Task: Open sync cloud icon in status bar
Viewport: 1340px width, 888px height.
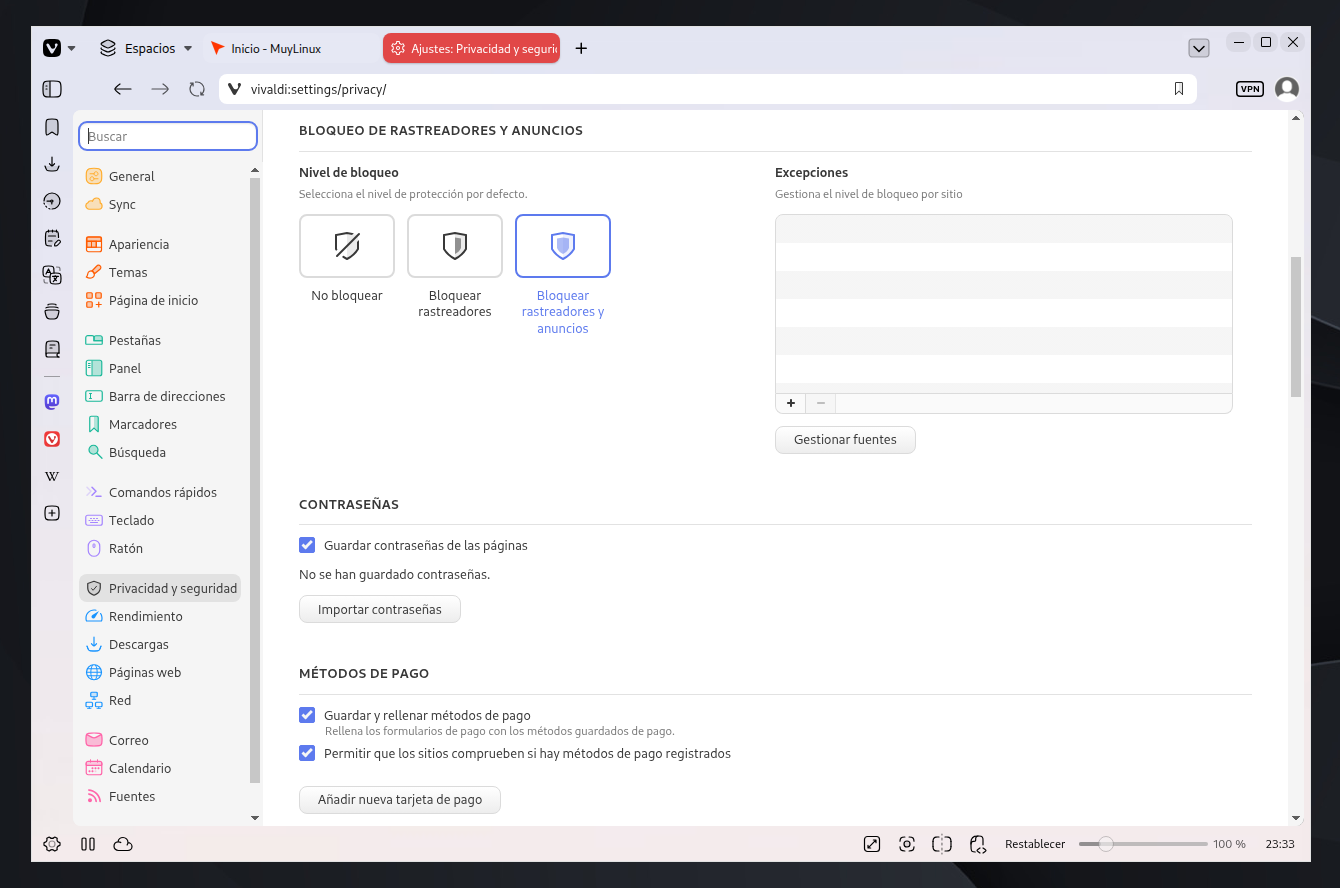Action: 123,844
